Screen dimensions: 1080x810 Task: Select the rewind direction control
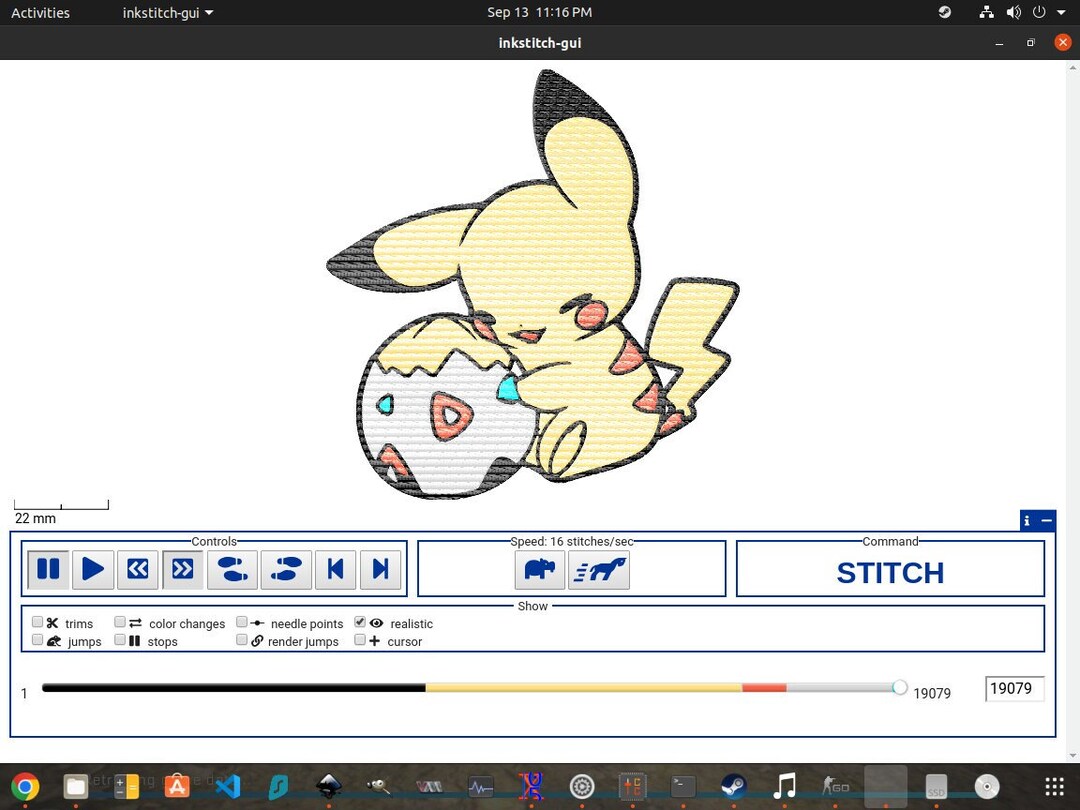(138, 569)
